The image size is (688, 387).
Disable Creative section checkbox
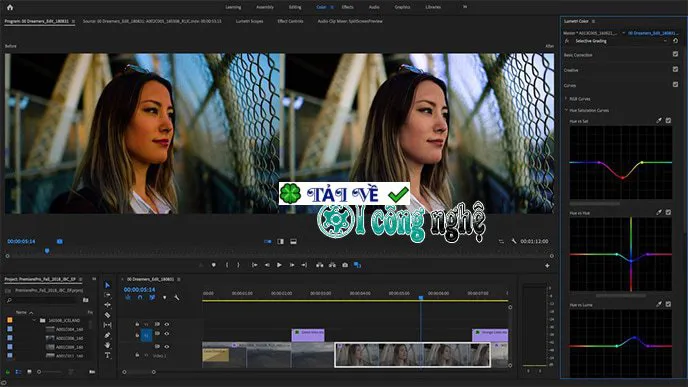point(675,69)
